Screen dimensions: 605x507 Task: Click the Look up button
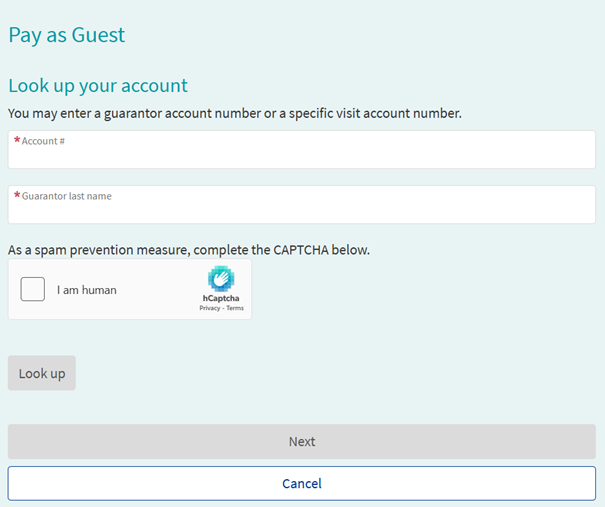(x=42, y=373)
